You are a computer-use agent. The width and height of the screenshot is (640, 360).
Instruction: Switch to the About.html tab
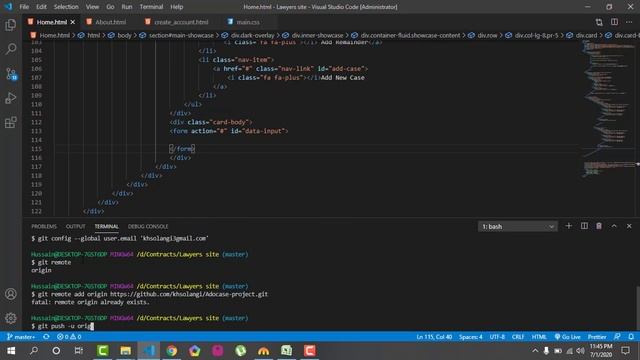pyautogui.click(x=107, y=22)
